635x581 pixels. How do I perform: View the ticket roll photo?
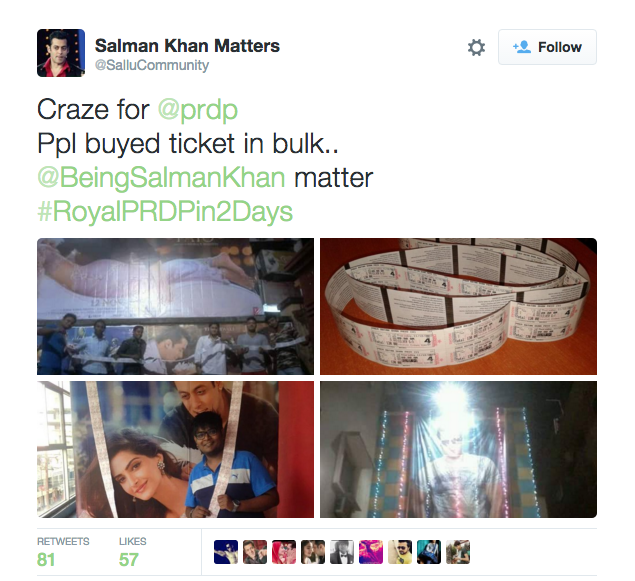[x=458, y=306]
